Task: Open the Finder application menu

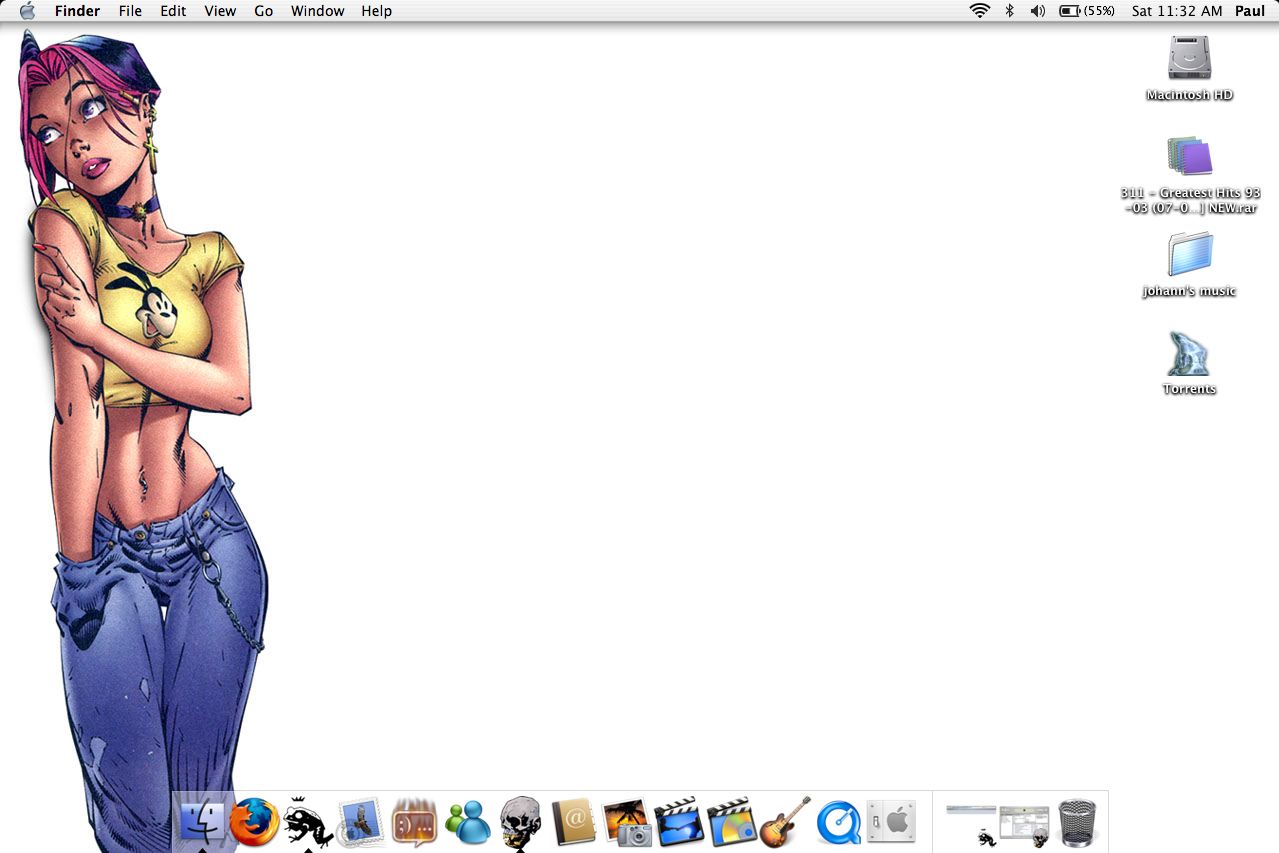Action: point(77,11)
